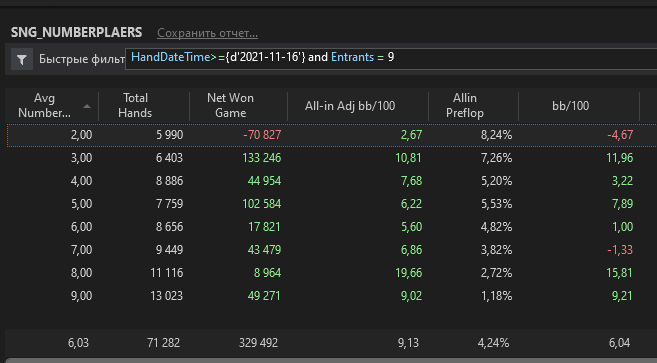The height and width of the screenshot is (363, 657).
Task: Click the totals row value 329 492
Action: tap(258, 343)
